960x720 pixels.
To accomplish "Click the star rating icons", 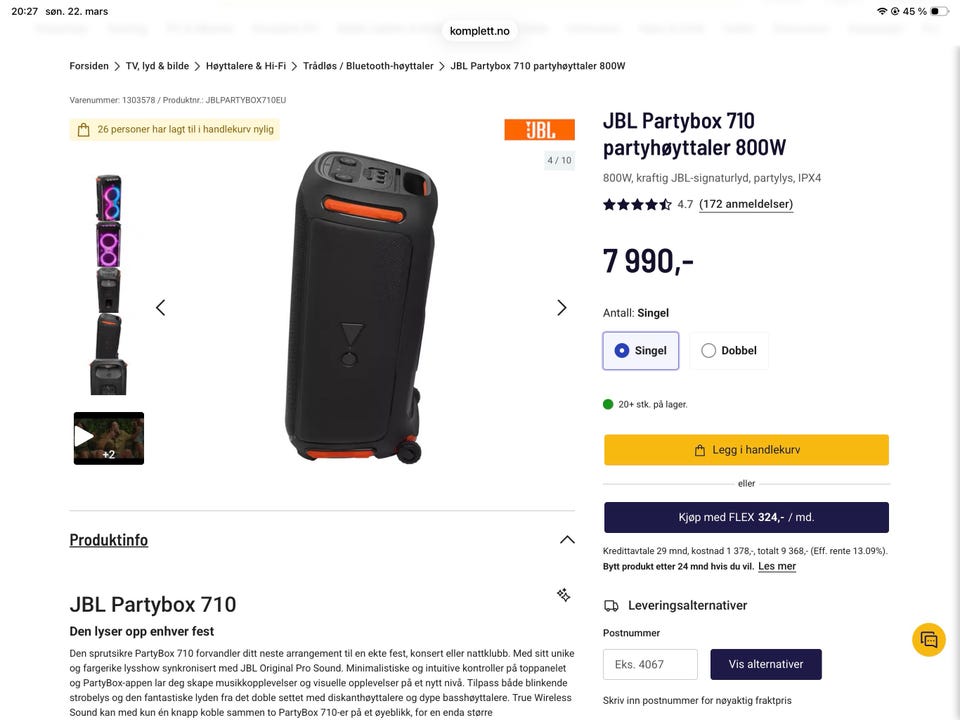I will click(637, 204).
